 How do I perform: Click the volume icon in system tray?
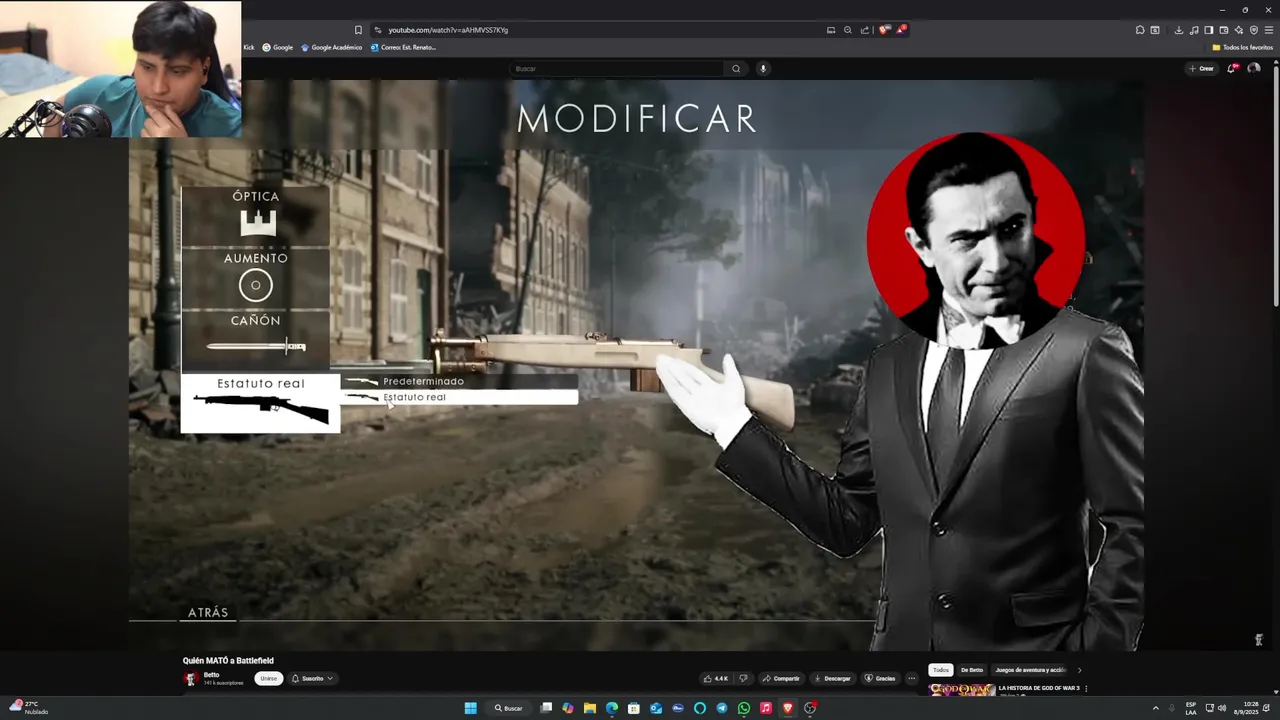pyautogui.click(x=1221, y=708)
